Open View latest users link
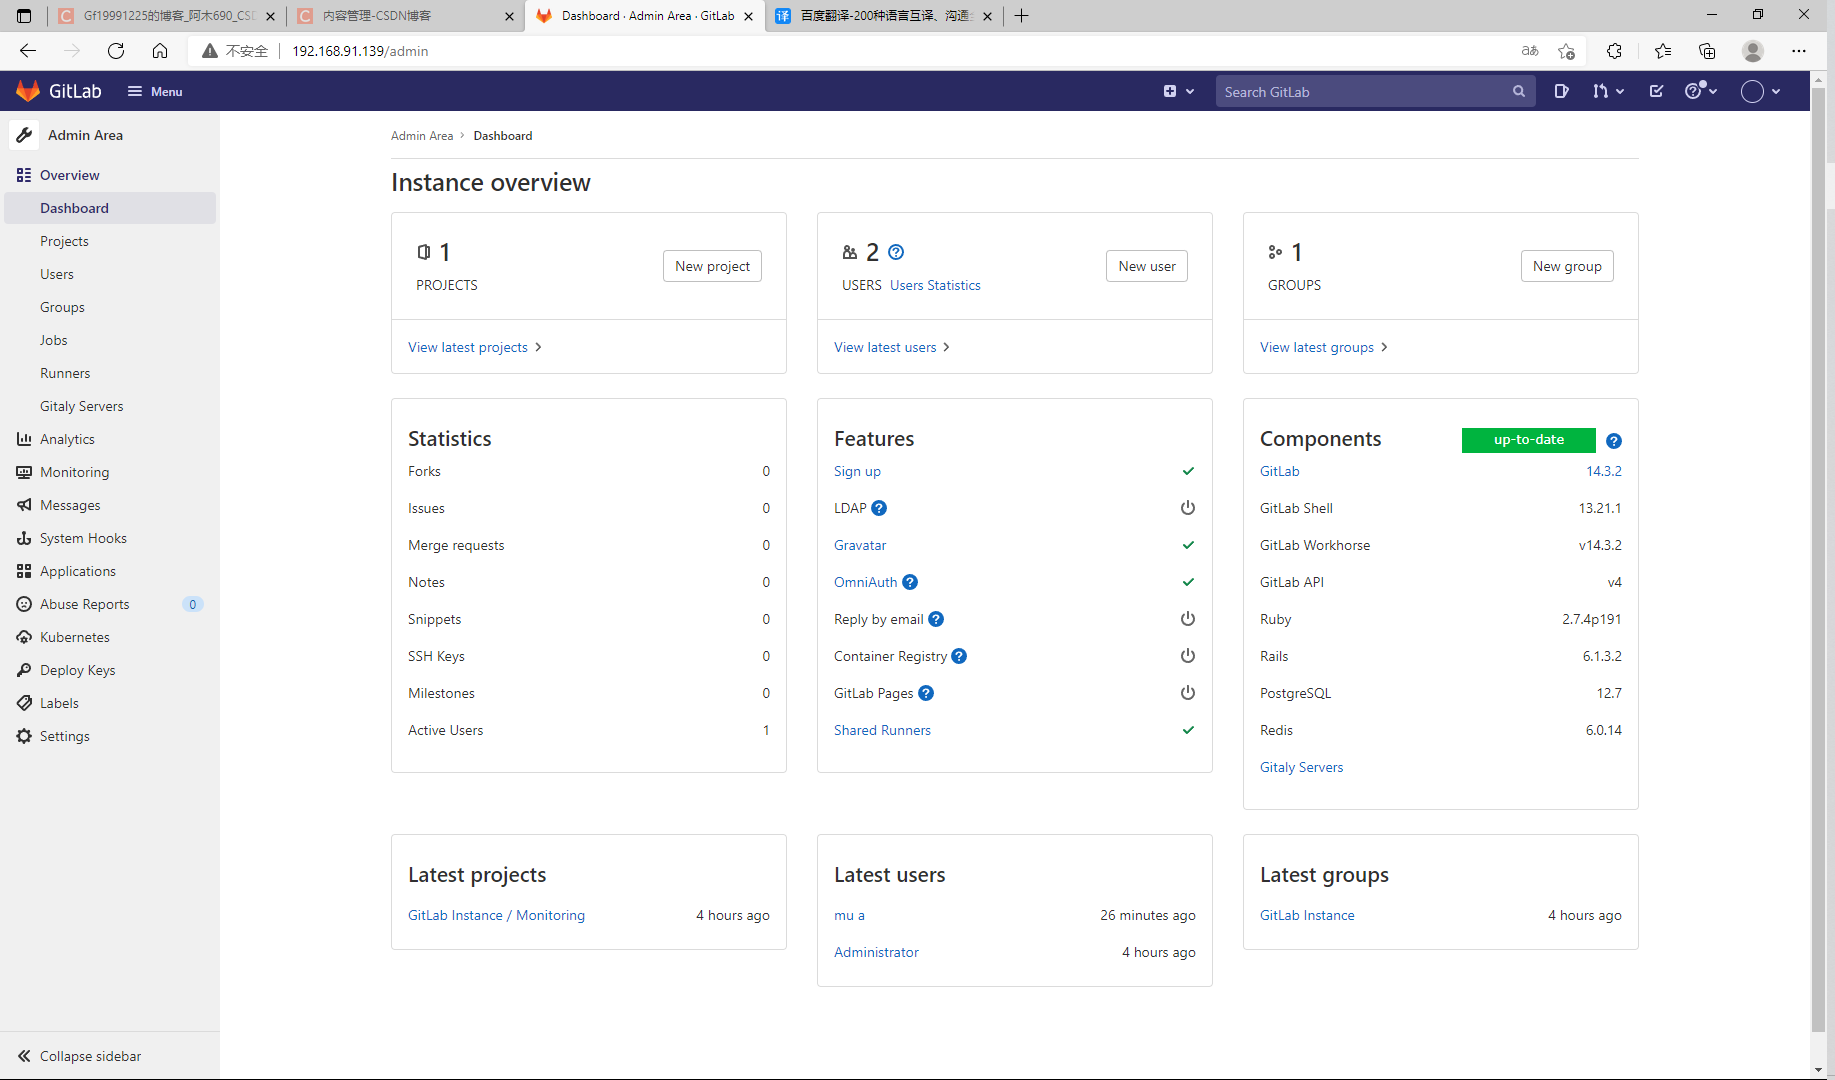Image resolution: width=1835 pixels, height=1080 pixels. (892, 347)
